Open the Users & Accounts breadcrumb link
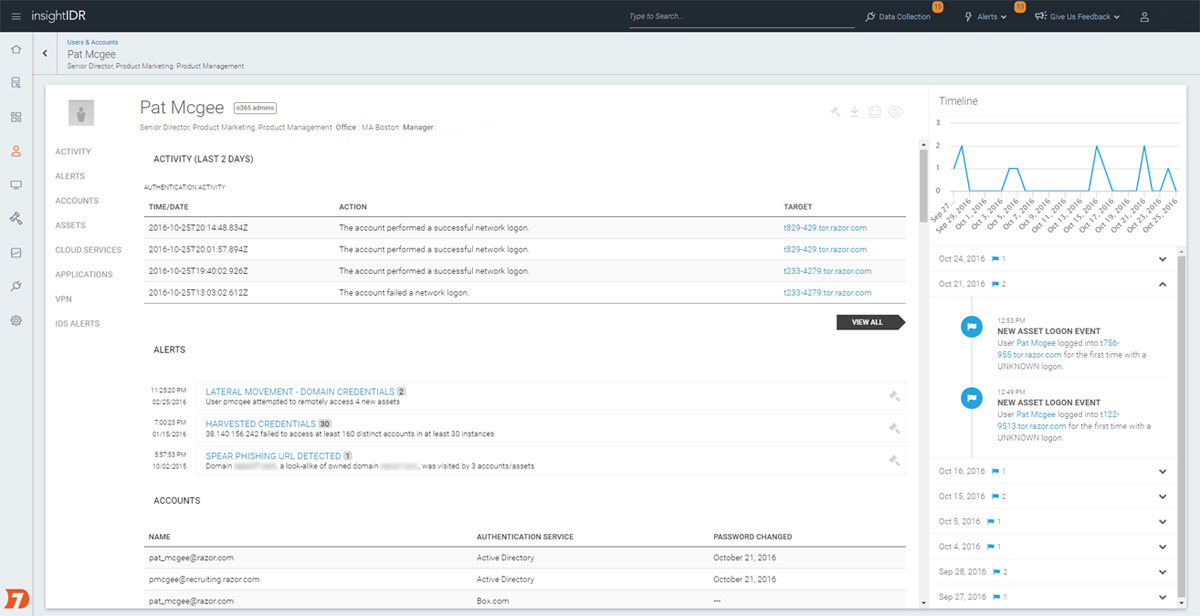Viewport: 1200px width, 616px height. click(x=92, y=43)
